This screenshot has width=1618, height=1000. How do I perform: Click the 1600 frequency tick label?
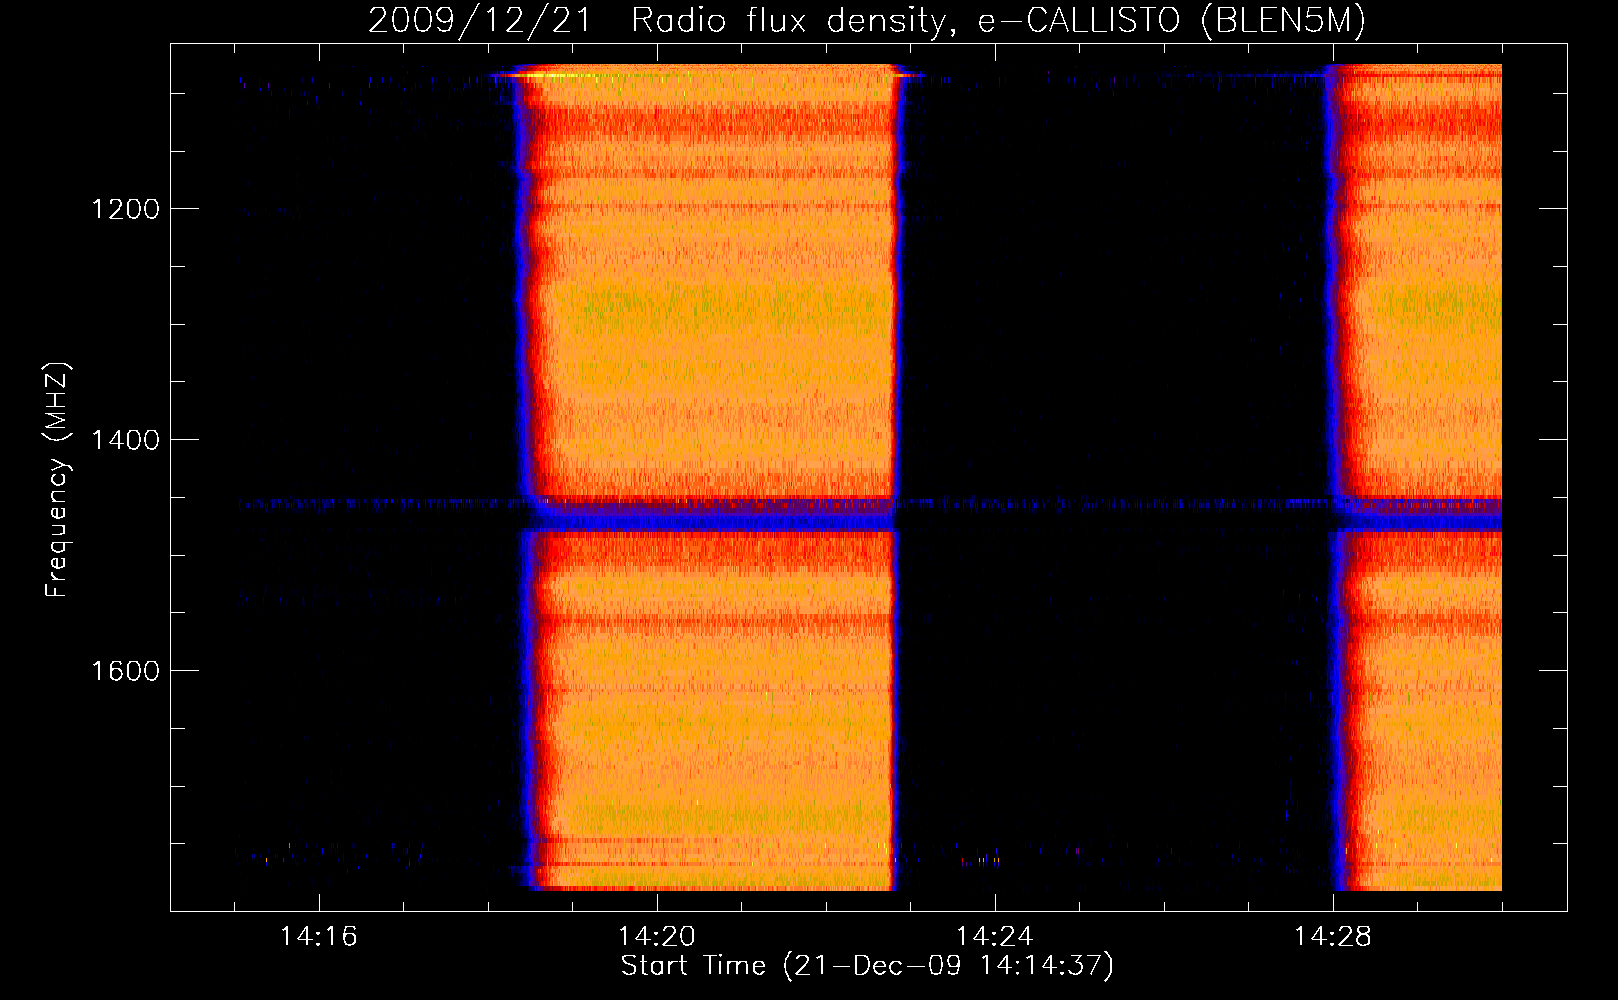124,670
